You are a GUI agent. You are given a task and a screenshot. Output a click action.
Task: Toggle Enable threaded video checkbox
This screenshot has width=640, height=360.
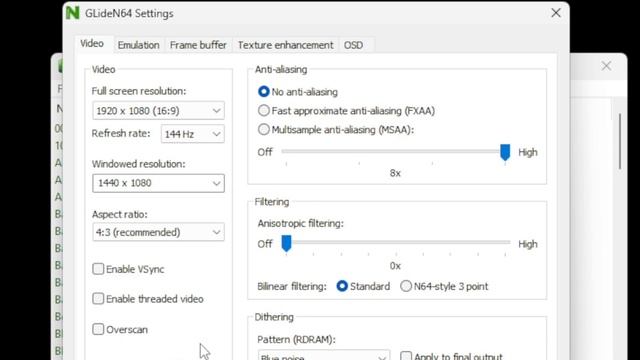pyautogui.click(x=98, y=299)
